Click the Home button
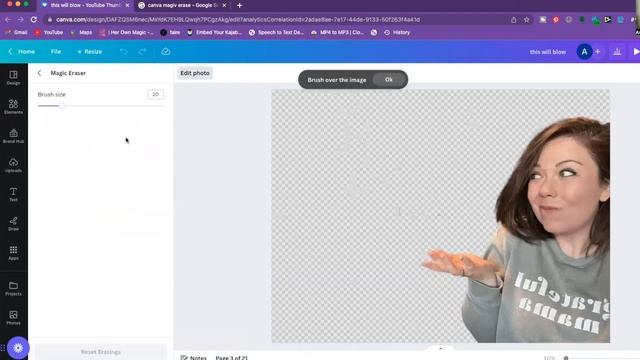 (x=22, y=52)
